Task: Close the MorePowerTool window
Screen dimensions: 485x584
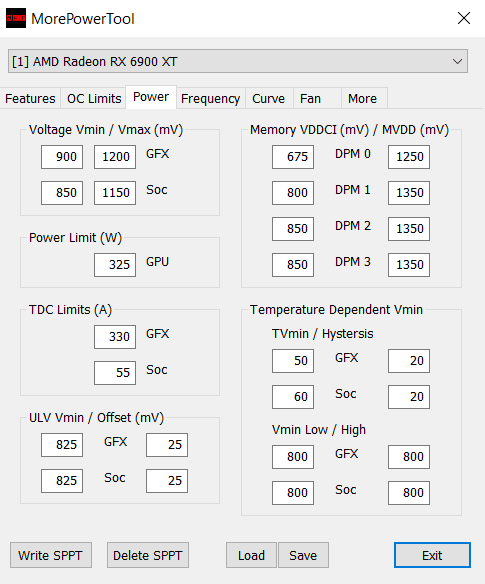Action: (x=464, y=18)
